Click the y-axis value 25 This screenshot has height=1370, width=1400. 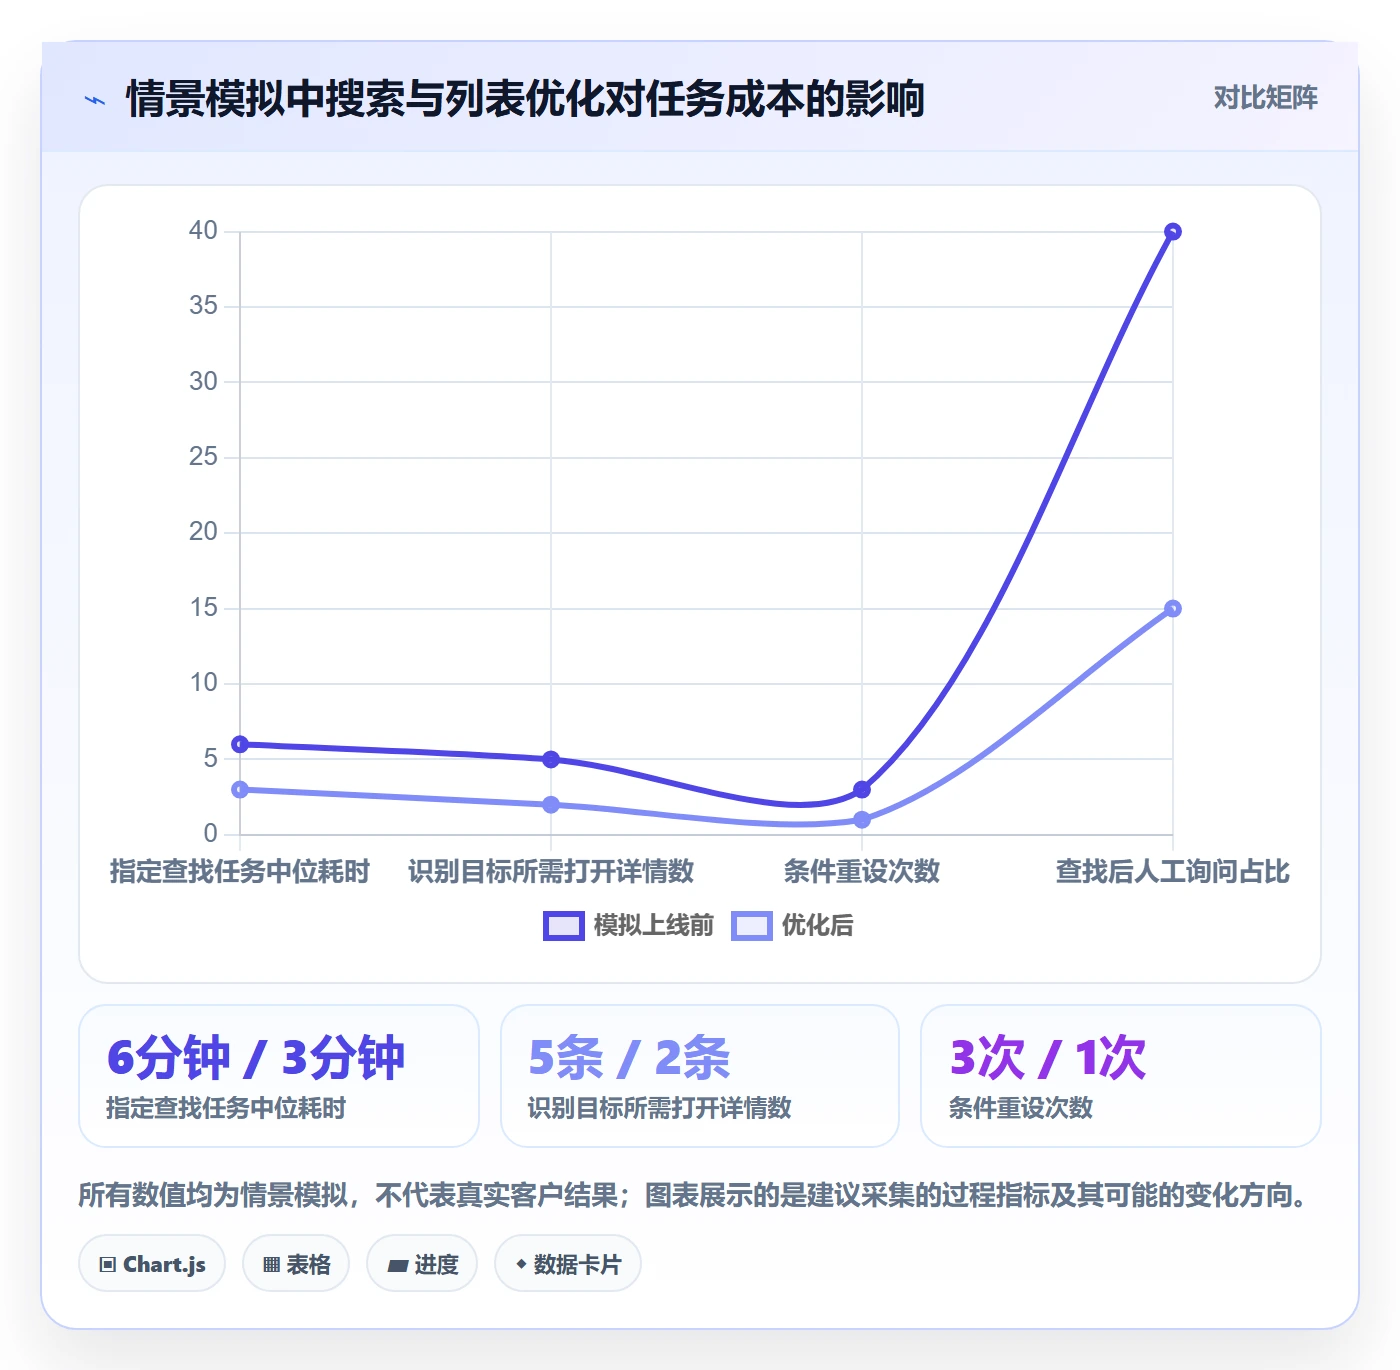click(203, 457)
